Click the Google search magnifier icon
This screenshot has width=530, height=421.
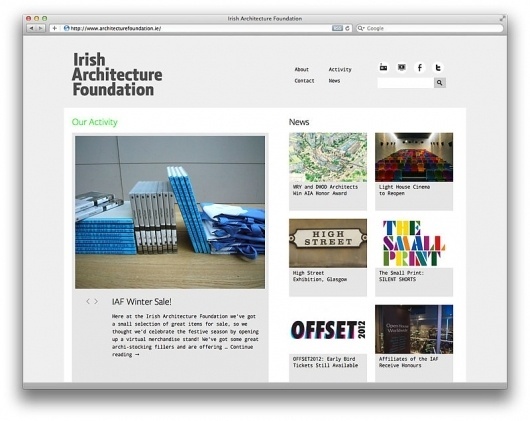point(361,28)
